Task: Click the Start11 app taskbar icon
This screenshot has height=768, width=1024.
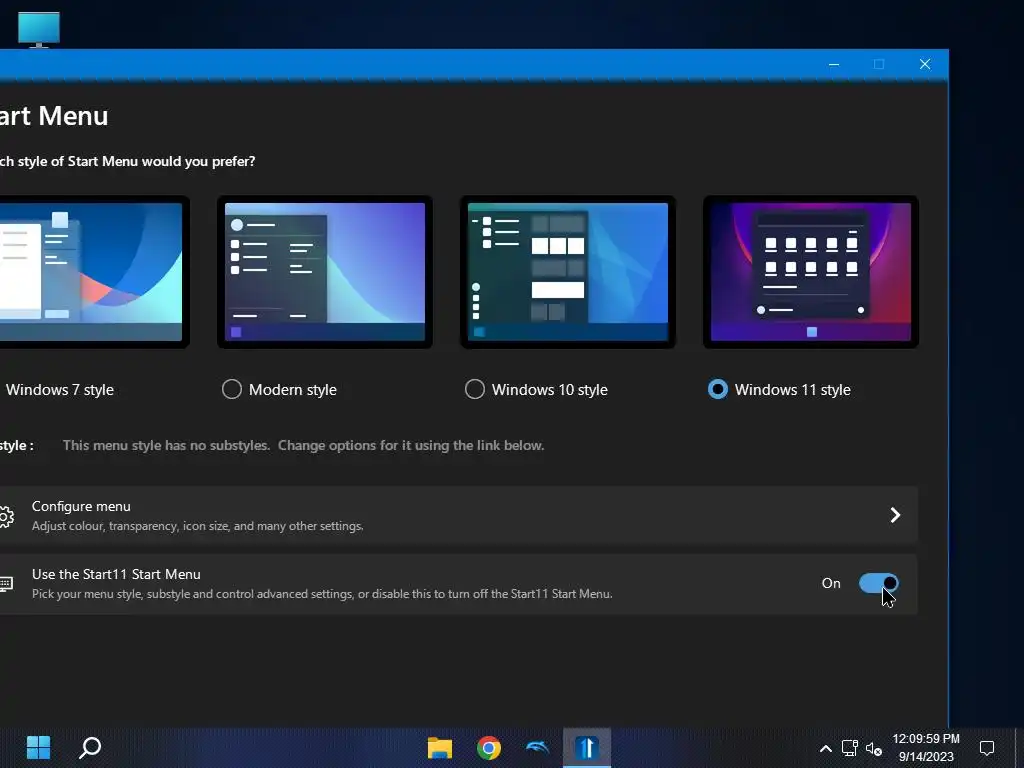Action: pos(586,748)
